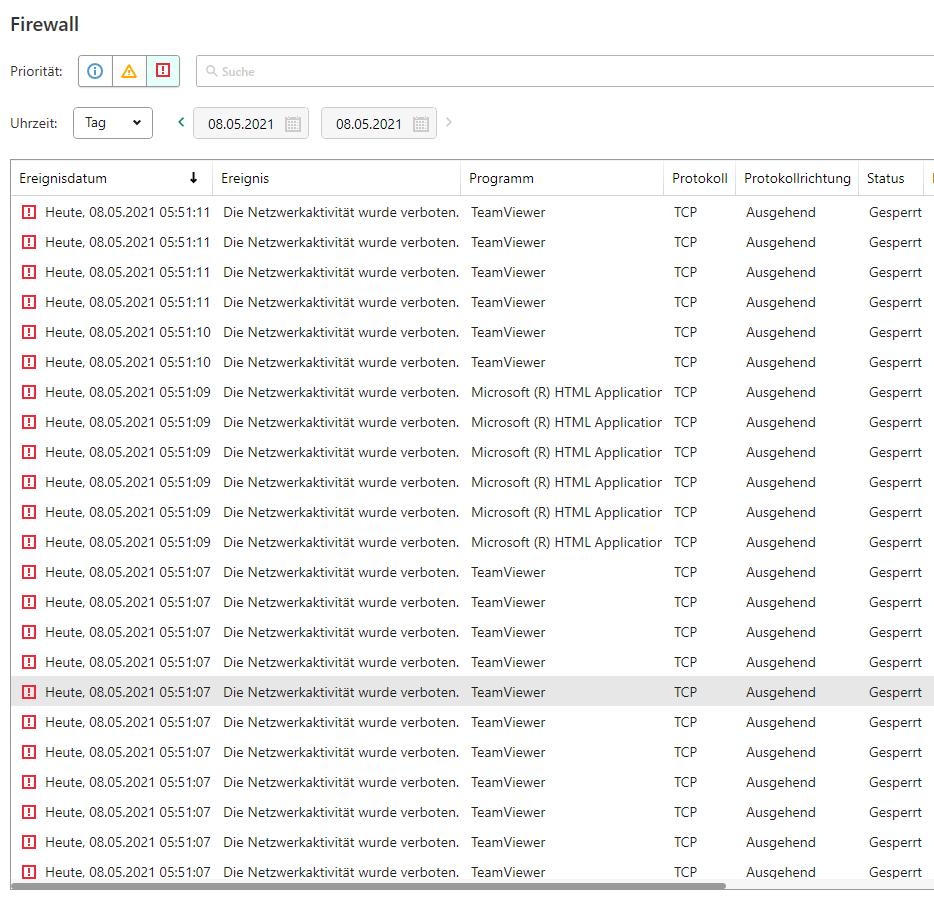Viewport: 934px width, 906px height.
Task: Toggle the info priority filter icon
Action: [x=96, y=71]
